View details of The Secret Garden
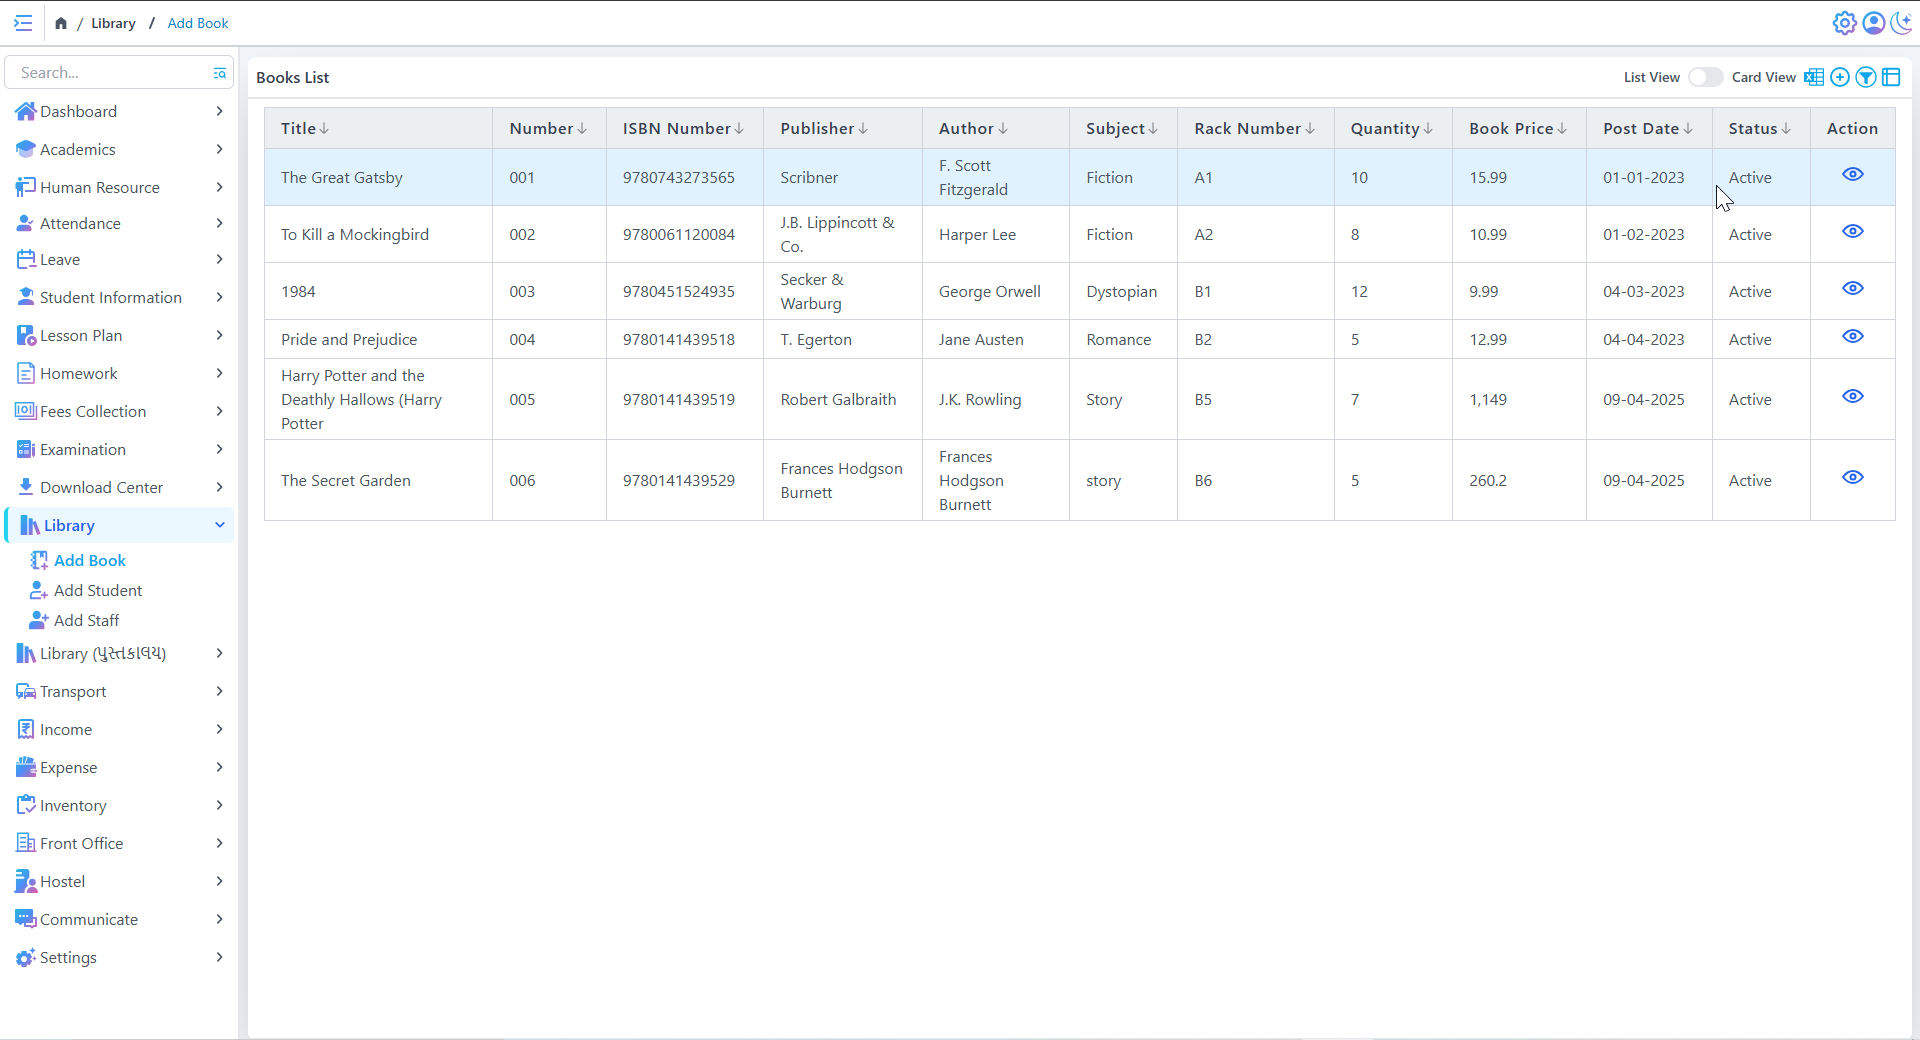This screenshot has height=1040, width=1920. pyautogui.click(x=1852, y=478)
